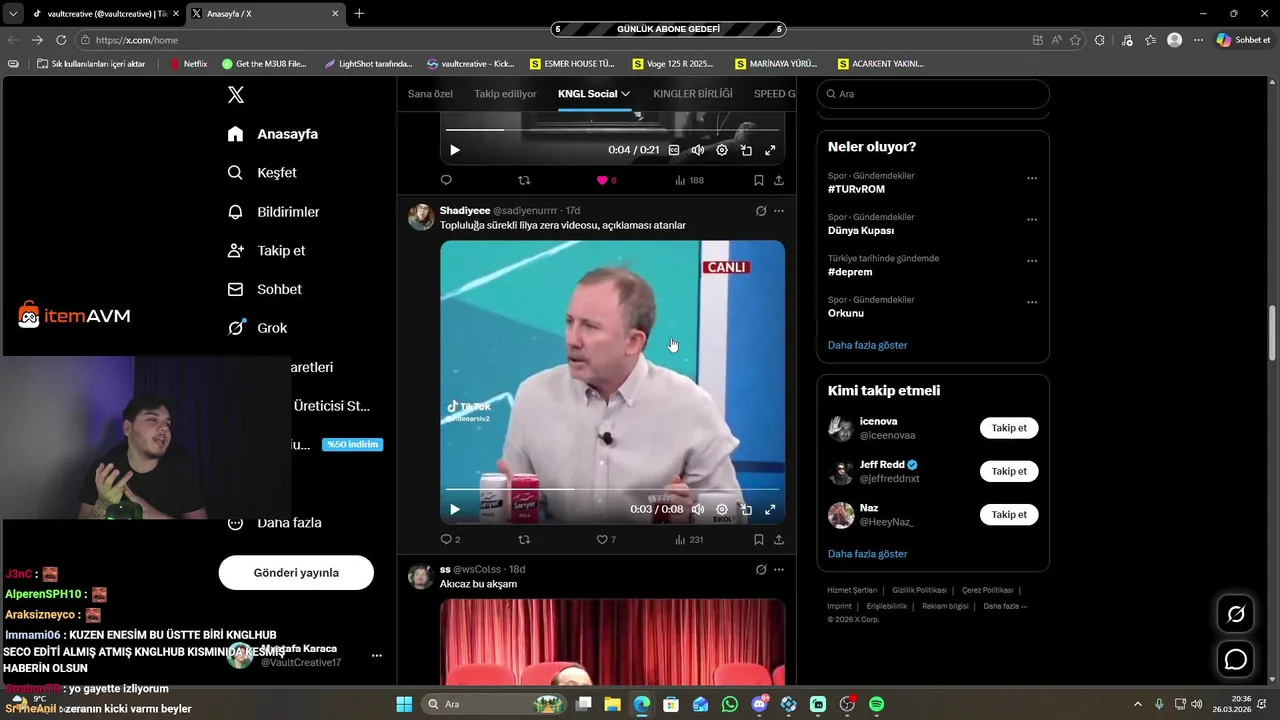
Task: Open Sohbet messages in sidebar
Action: (x=265, y=289)
